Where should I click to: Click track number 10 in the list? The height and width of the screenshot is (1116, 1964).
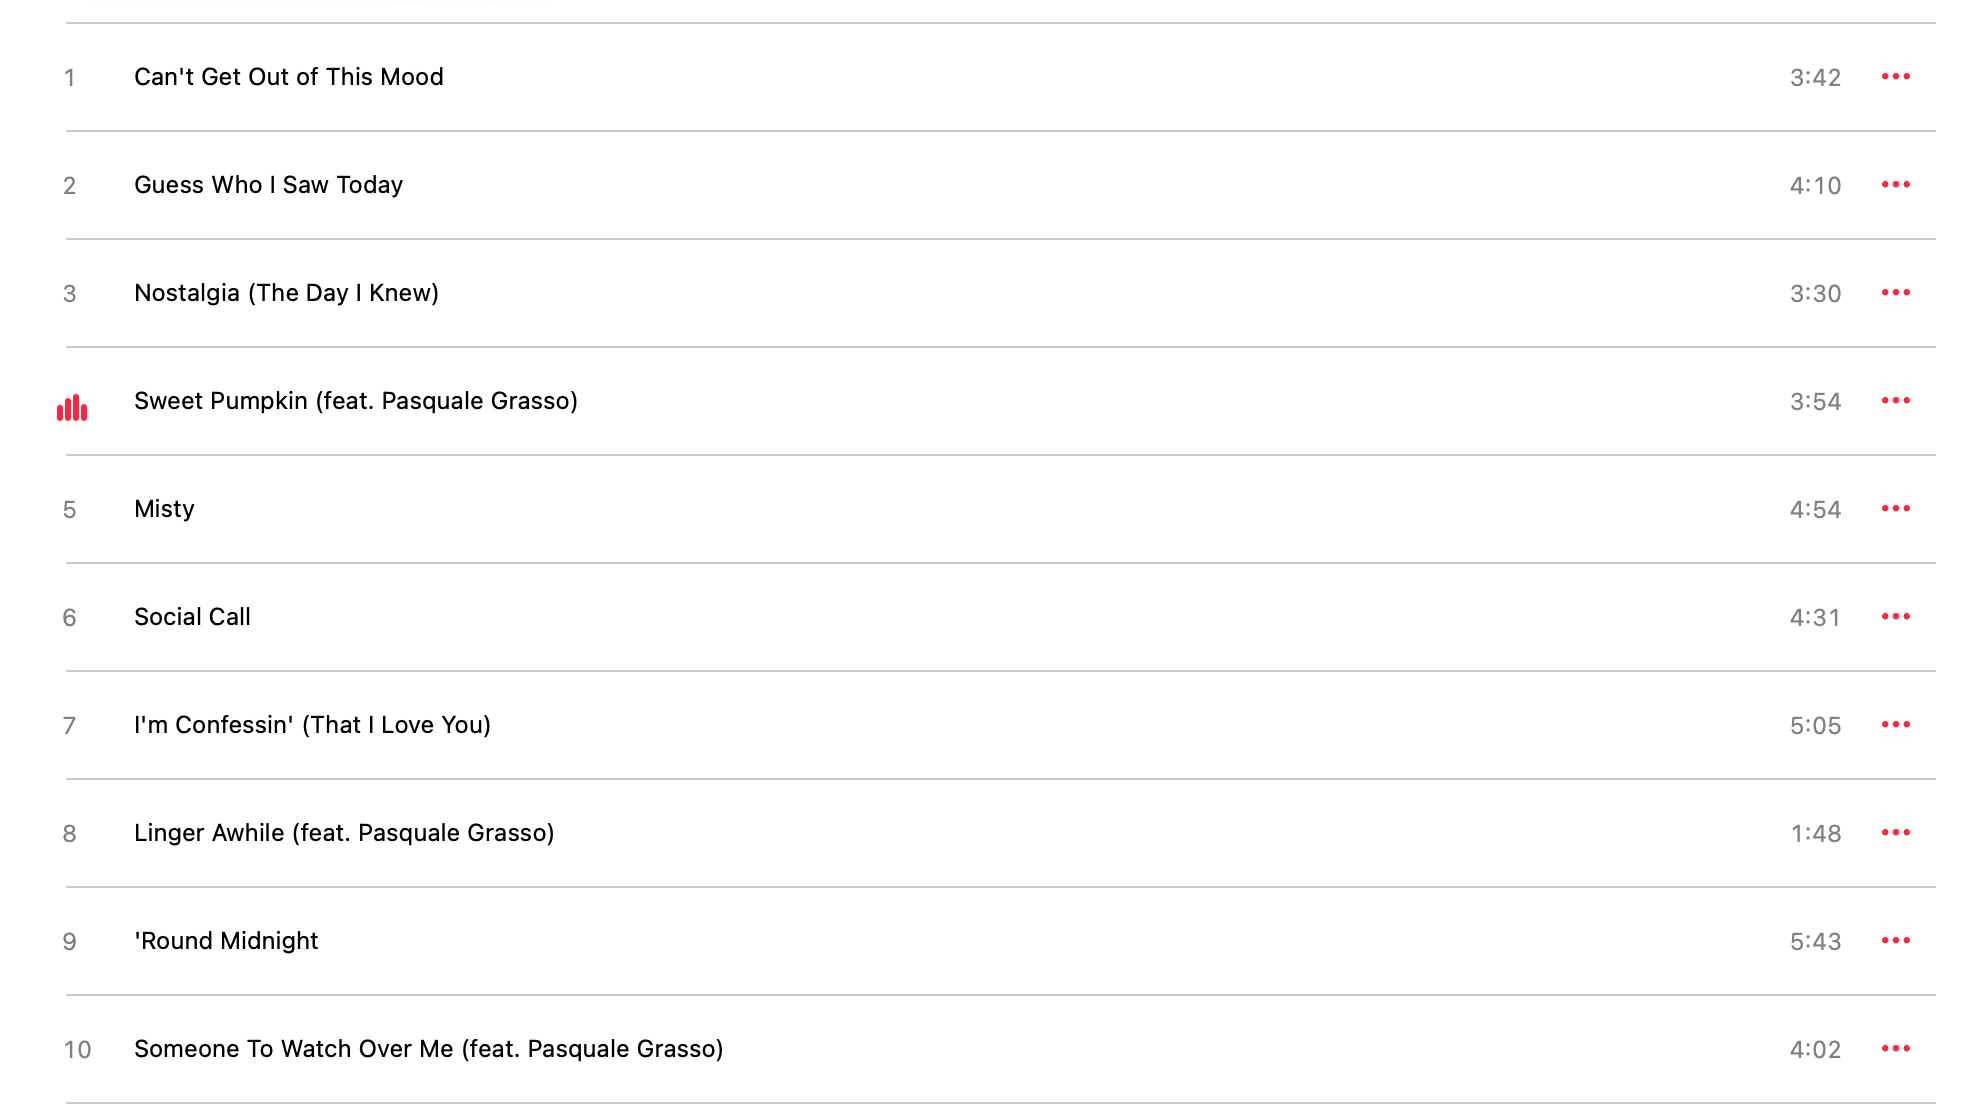tap(77, 1050)
